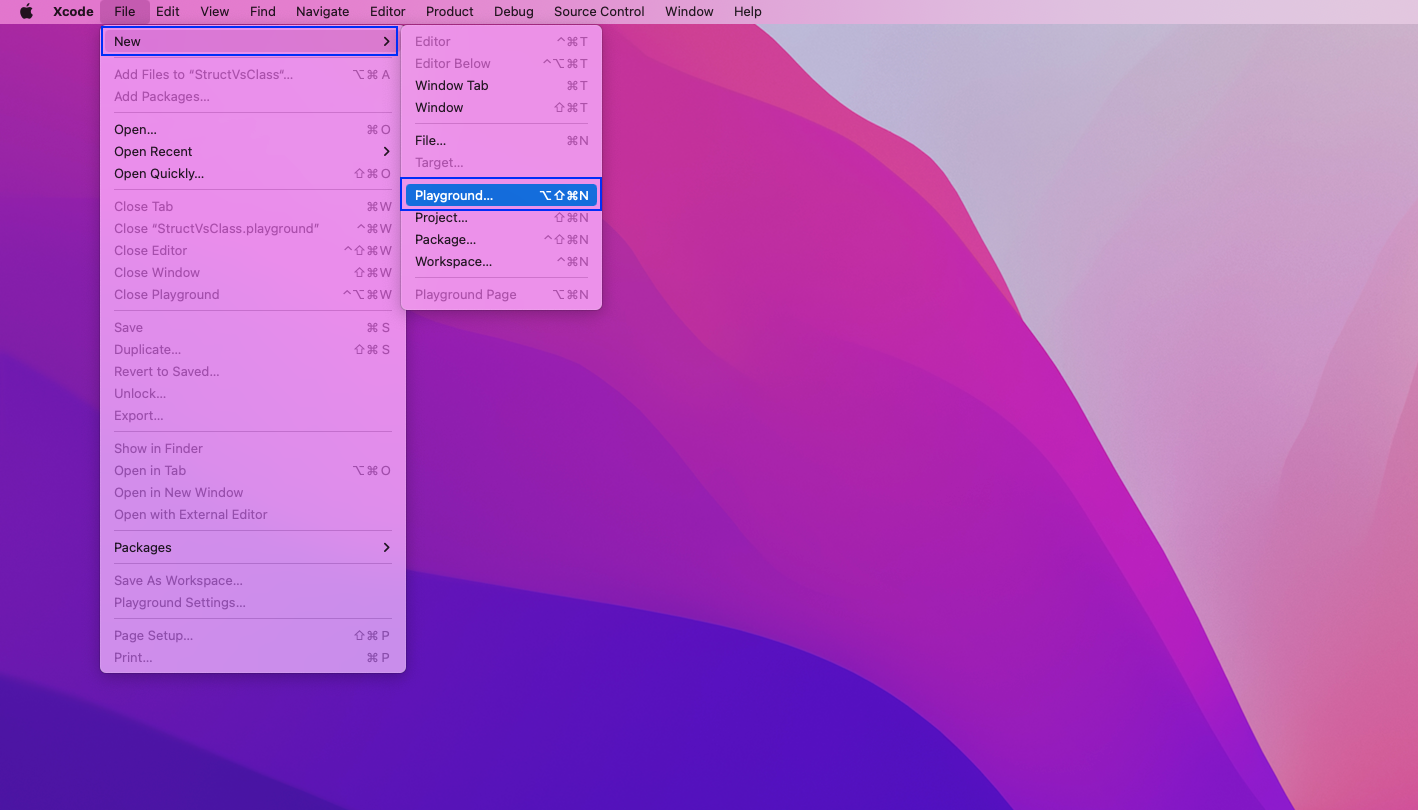Viewport: 1418px width, 810px height.
Task: Close the open File menu
Action: click(125, 12)
